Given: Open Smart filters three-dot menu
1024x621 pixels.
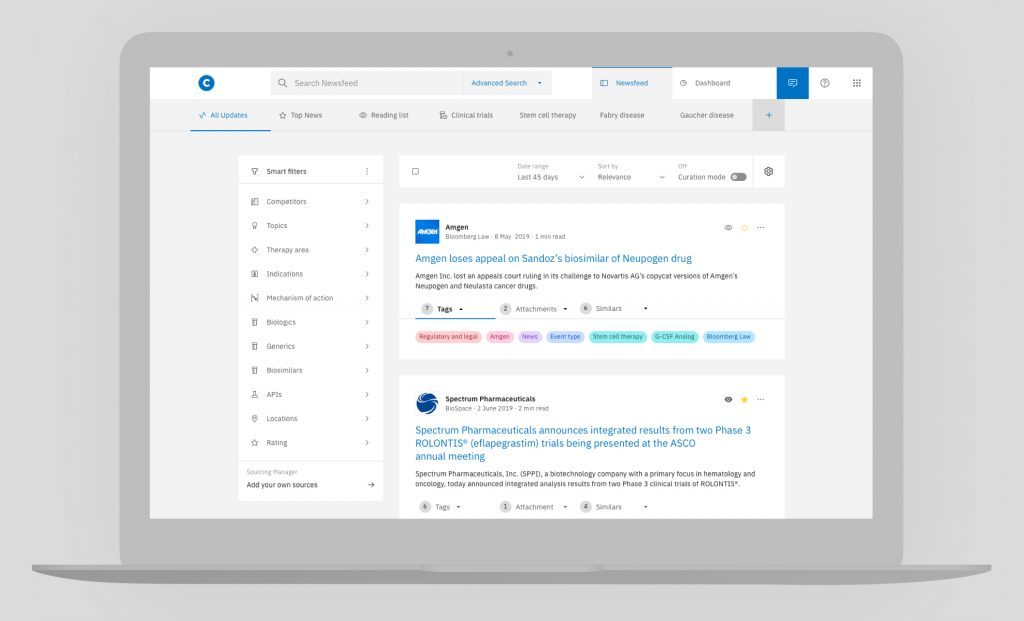Looking at the screenshot, I should [367, 171].
